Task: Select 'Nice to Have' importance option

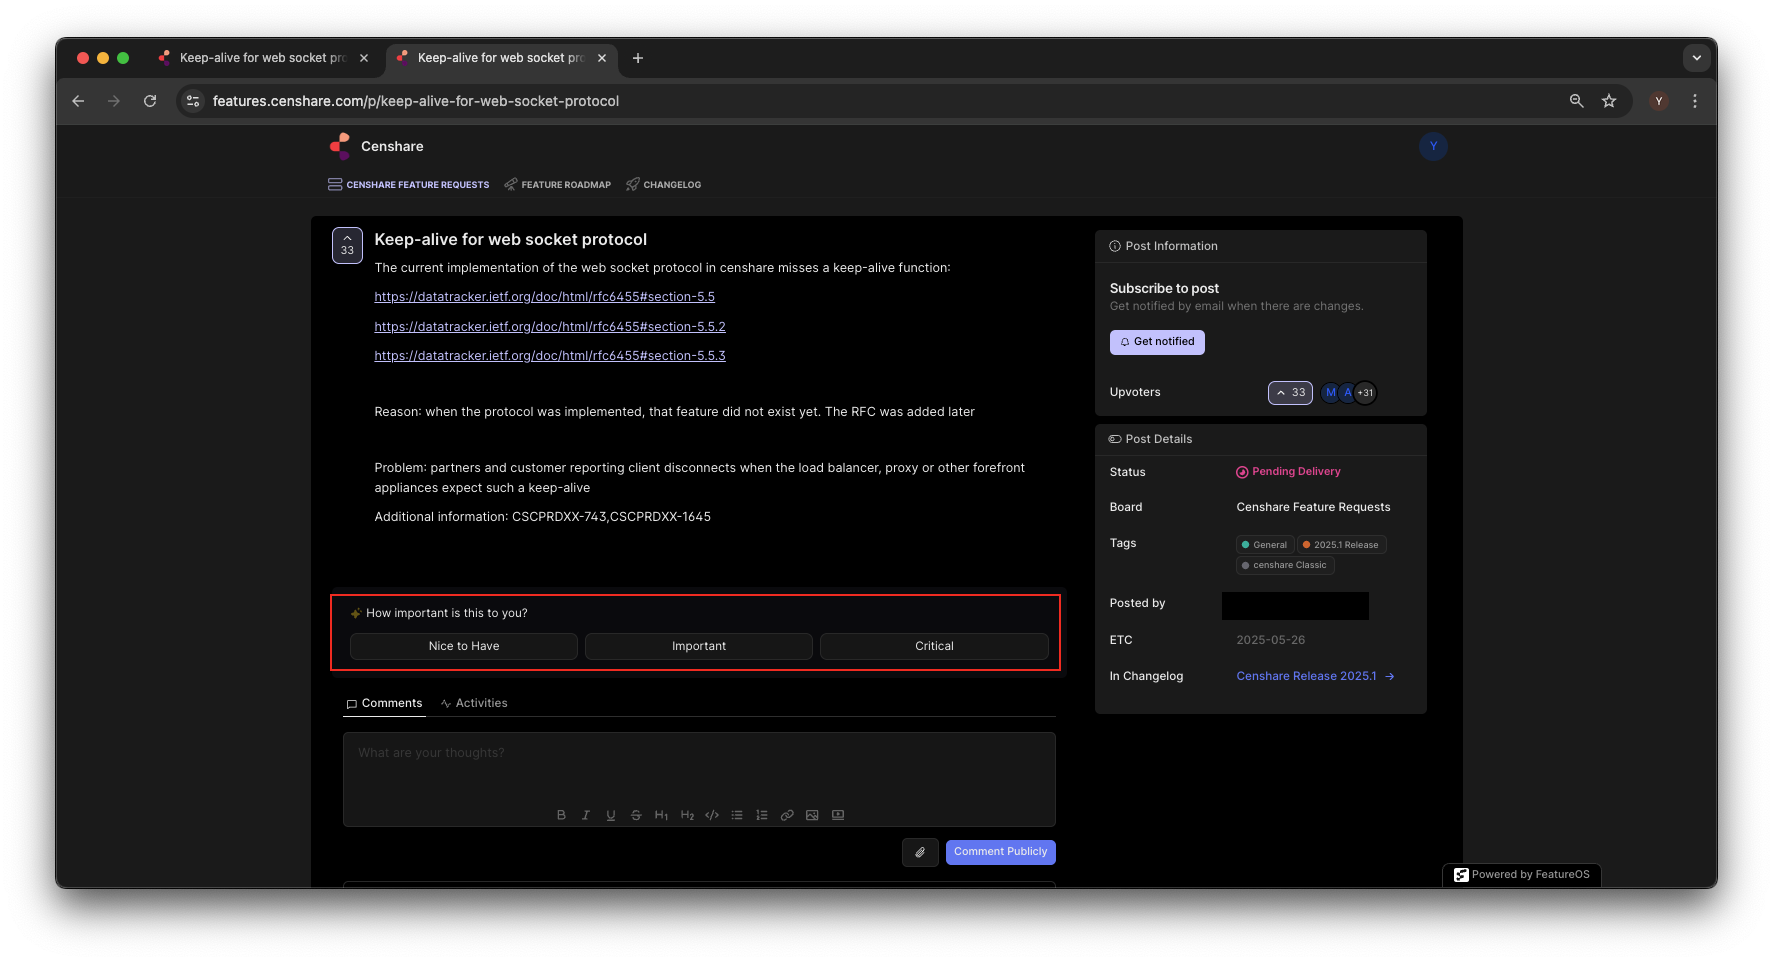Action: pyautogui.click(x=463, y=646)
